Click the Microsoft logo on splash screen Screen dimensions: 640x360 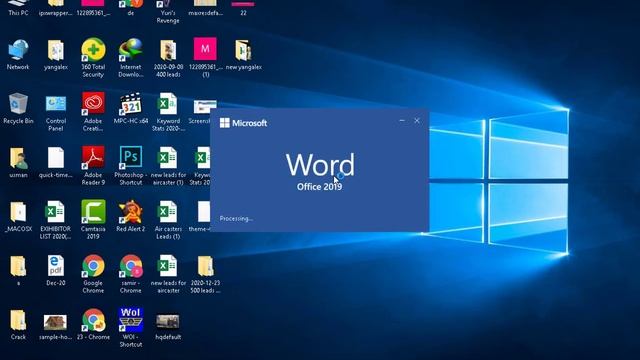tap(243, 123)
